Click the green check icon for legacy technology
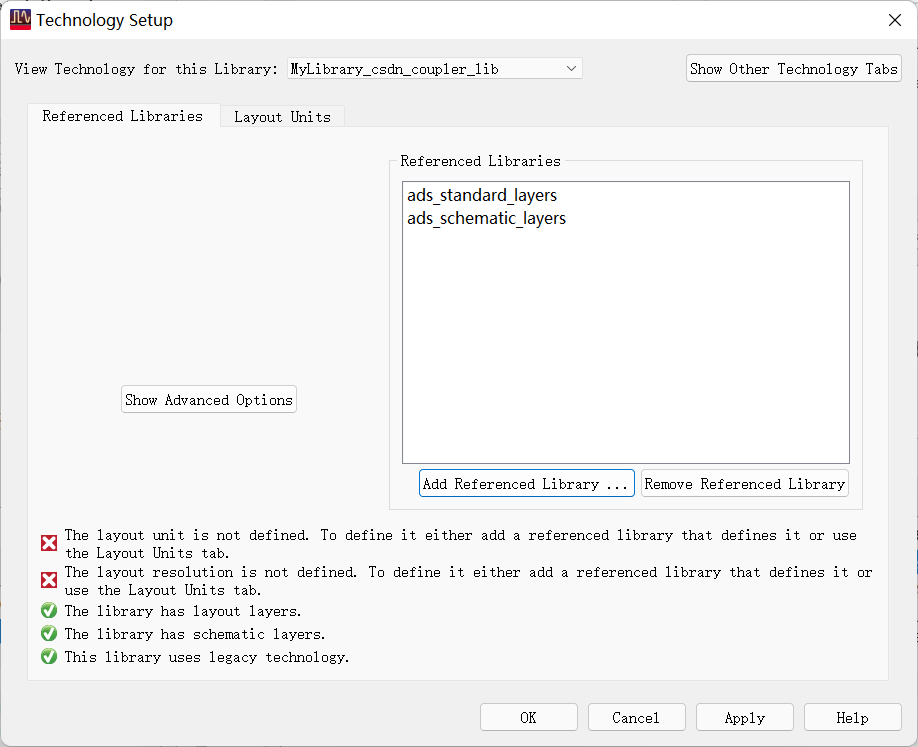 (x=49, y=656)
